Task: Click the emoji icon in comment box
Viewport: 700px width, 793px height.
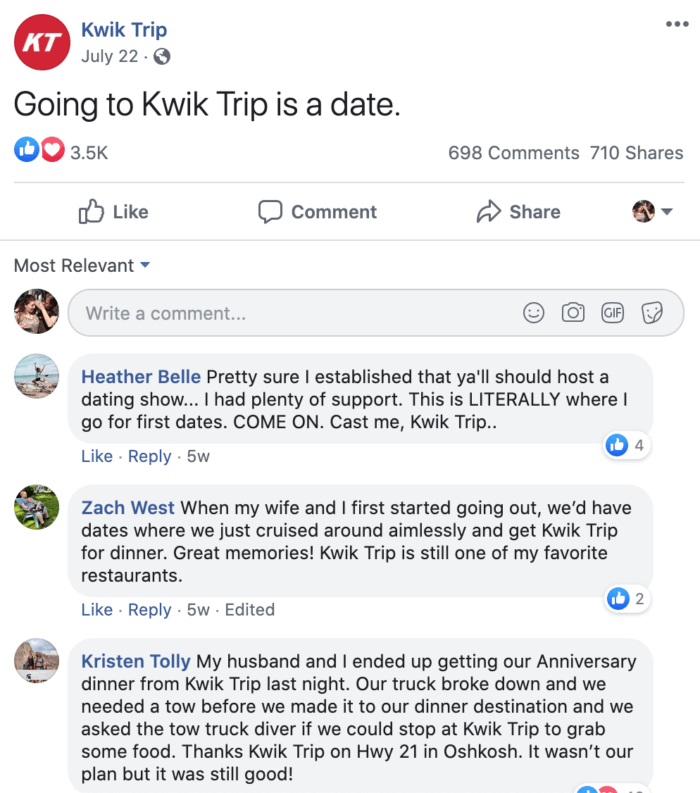Action: tap(534, 313)
